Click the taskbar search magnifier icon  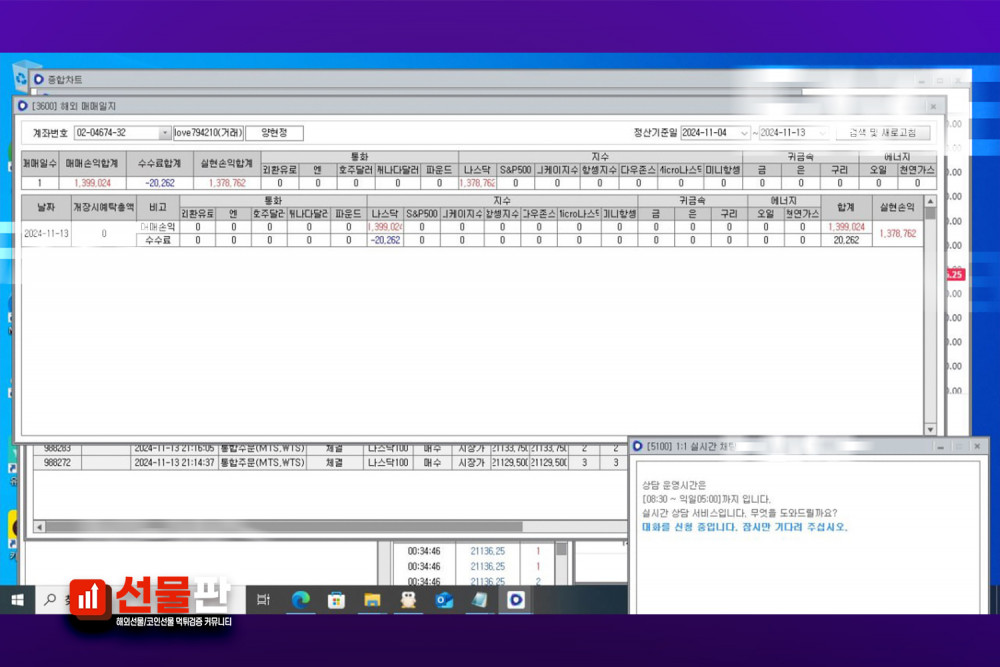[x=50, y=599]
